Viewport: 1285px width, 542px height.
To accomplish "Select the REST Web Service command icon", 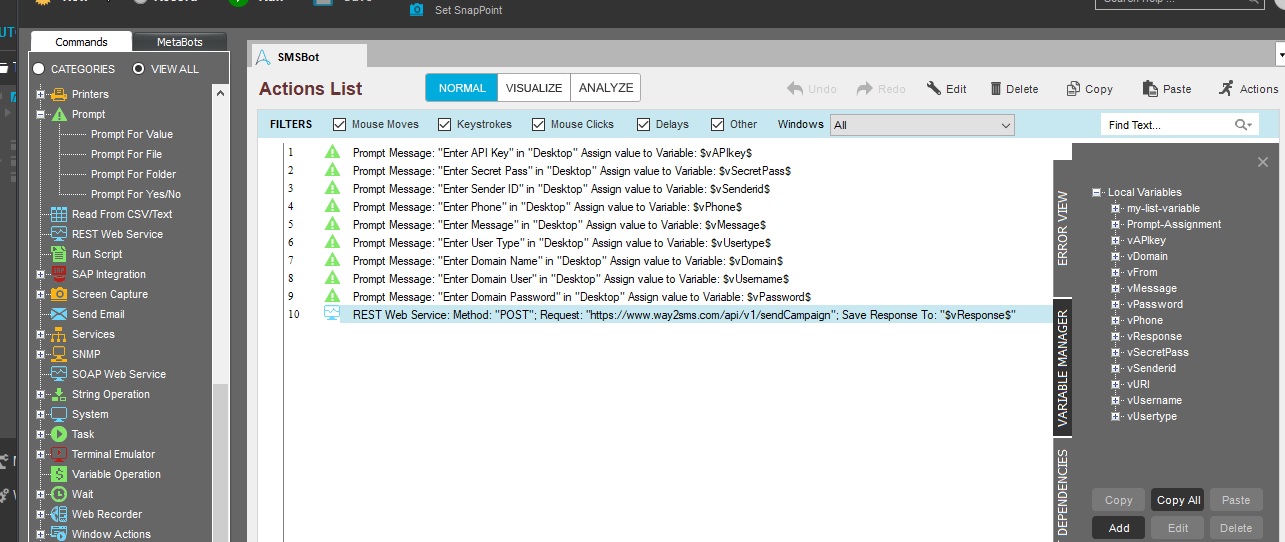I will (59, 234).
